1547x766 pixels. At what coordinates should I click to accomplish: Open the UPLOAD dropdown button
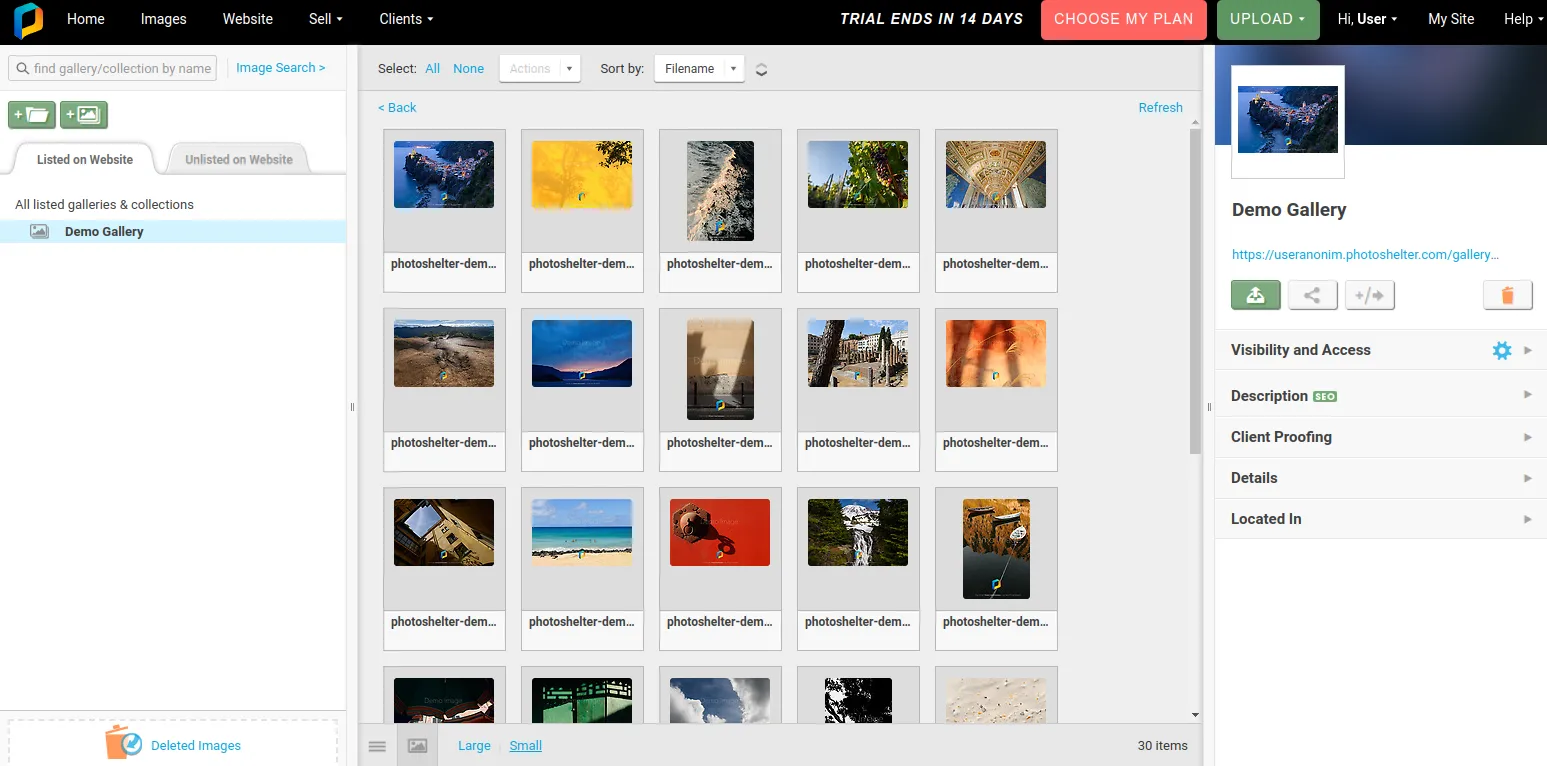1268,19
